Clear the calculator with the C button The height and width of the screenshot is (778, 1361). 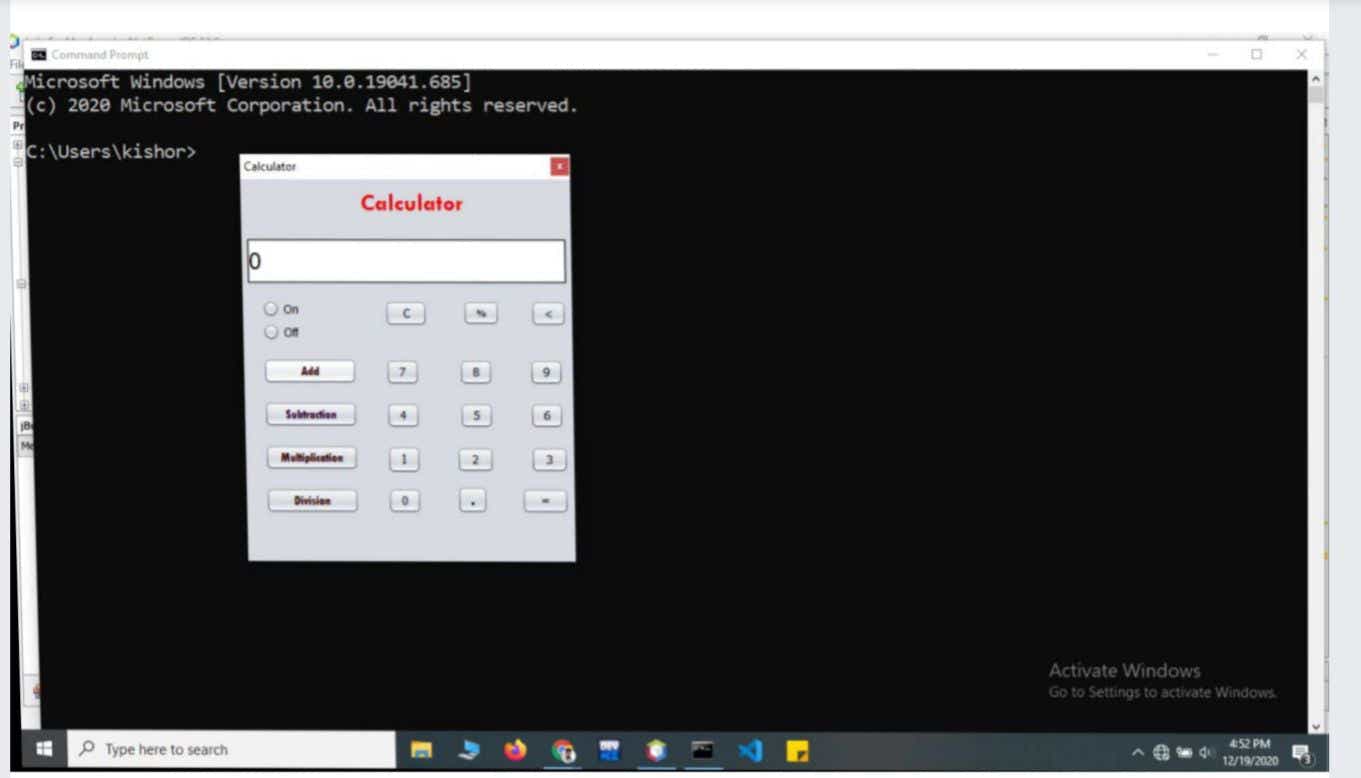click(405, 313)
